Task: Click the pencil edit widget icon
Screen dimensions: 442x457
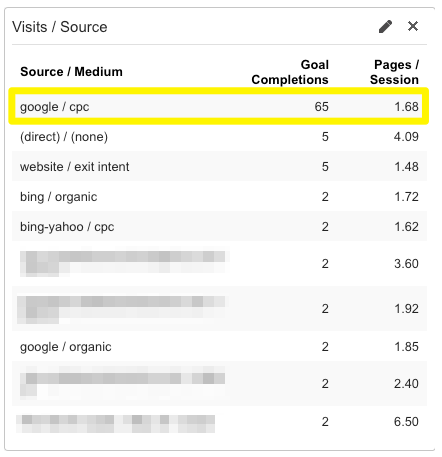Action: 385,27
